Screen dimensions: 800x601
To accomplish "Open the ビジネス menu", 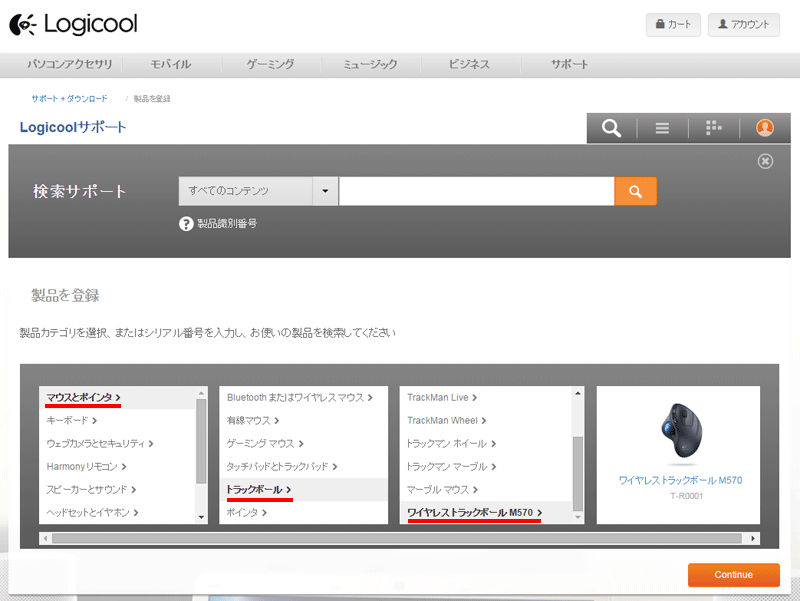I will point(469,64).
